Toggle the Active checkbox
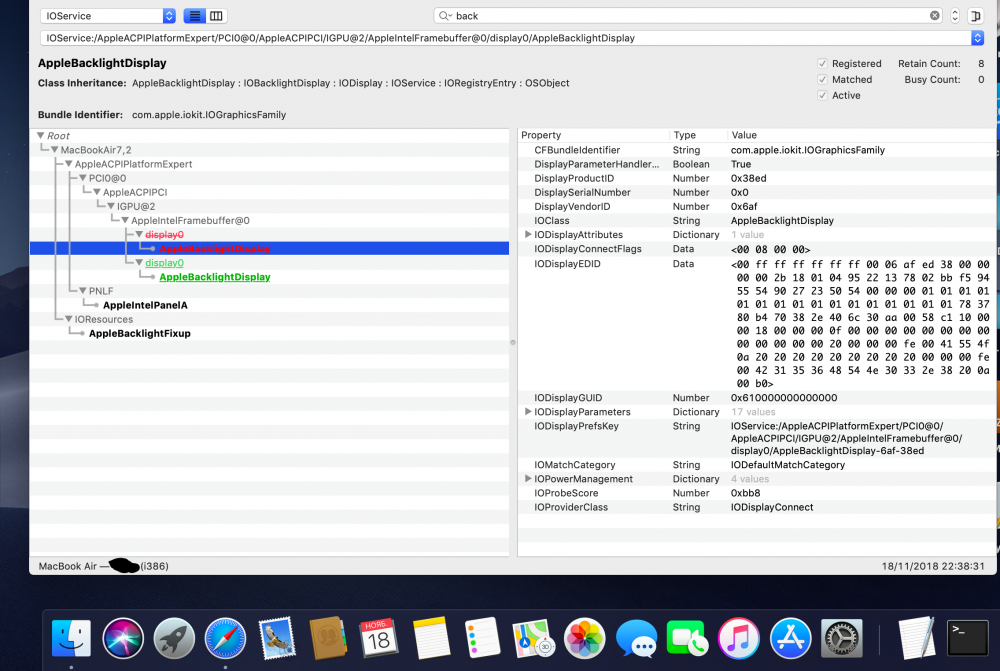1000x671 pixels. (823, 96)
